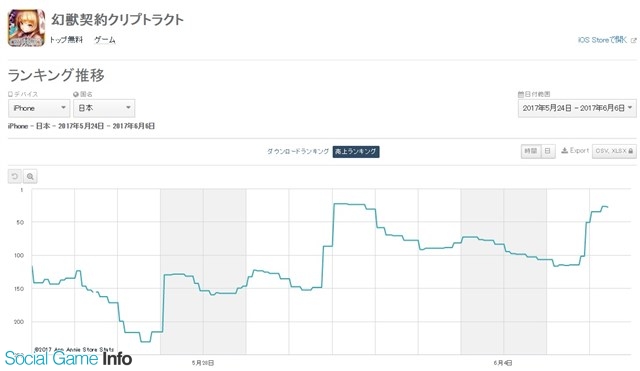The image size is (640, 371).
Task: Click the calendar icon by date range label
Action: click(521, 94)
